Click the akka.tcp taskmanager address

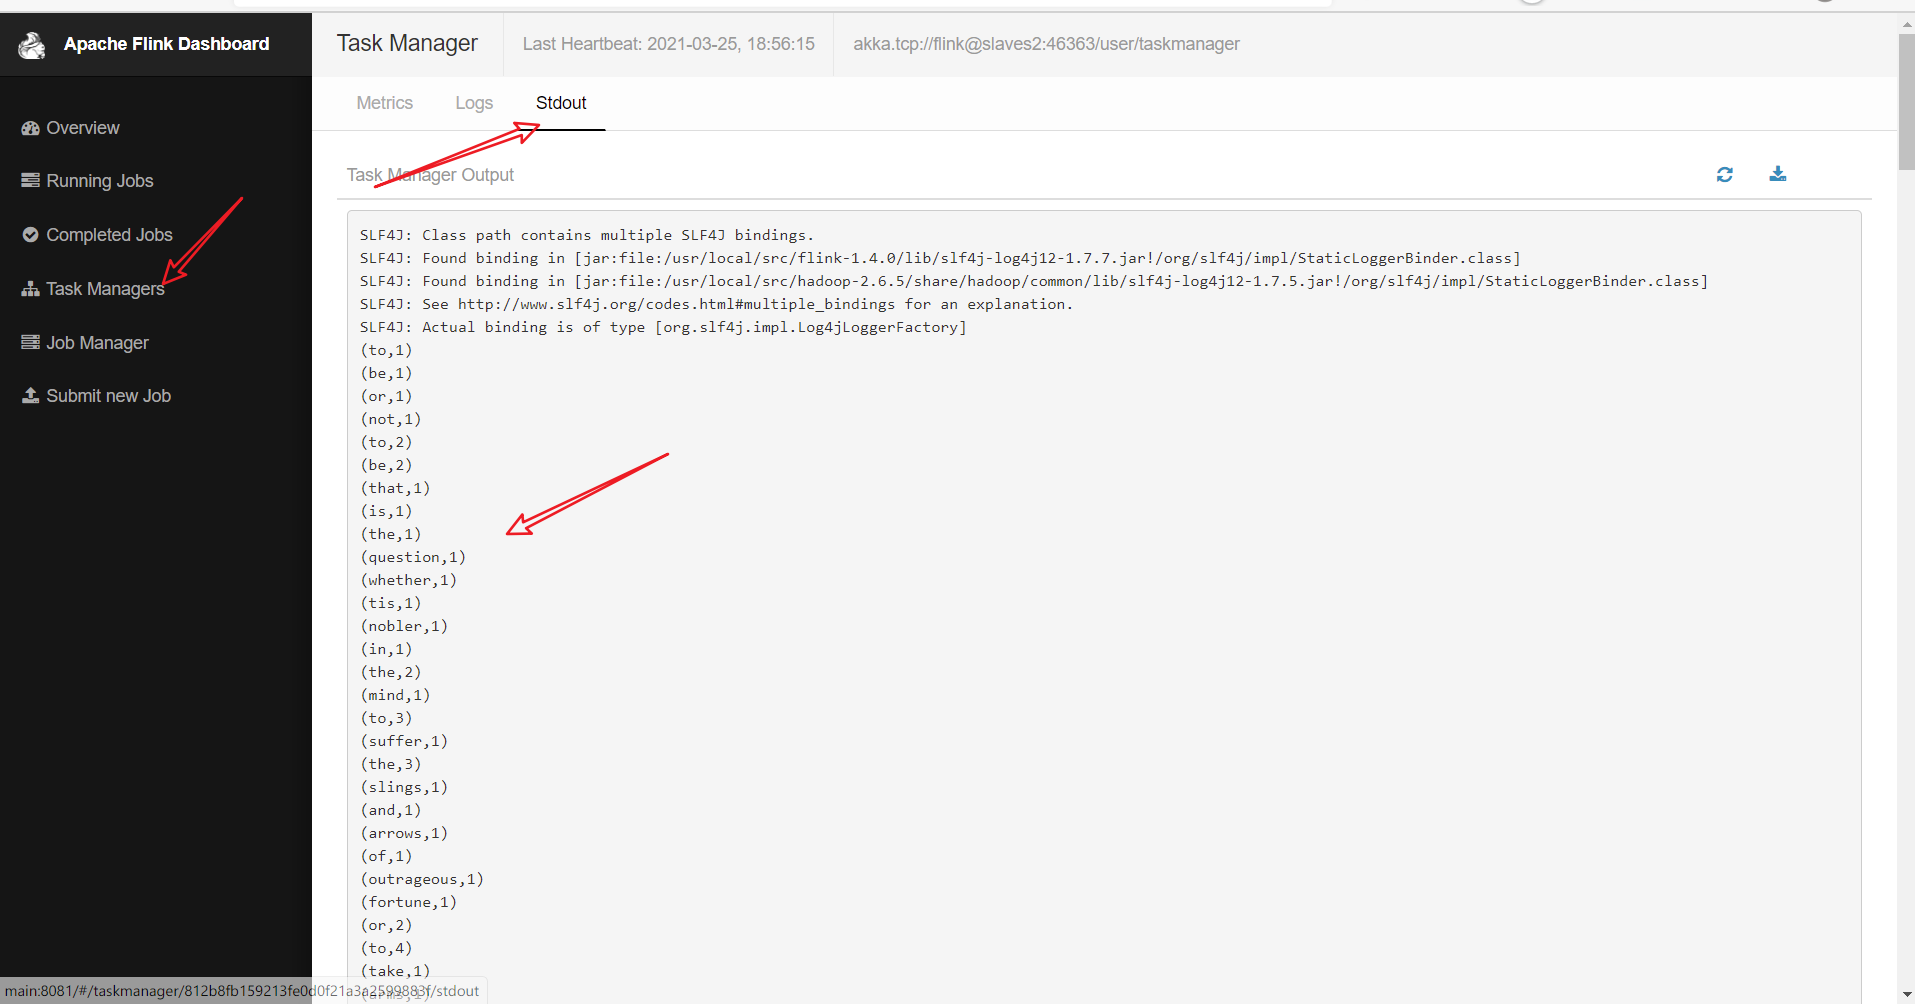point(1046,44)
